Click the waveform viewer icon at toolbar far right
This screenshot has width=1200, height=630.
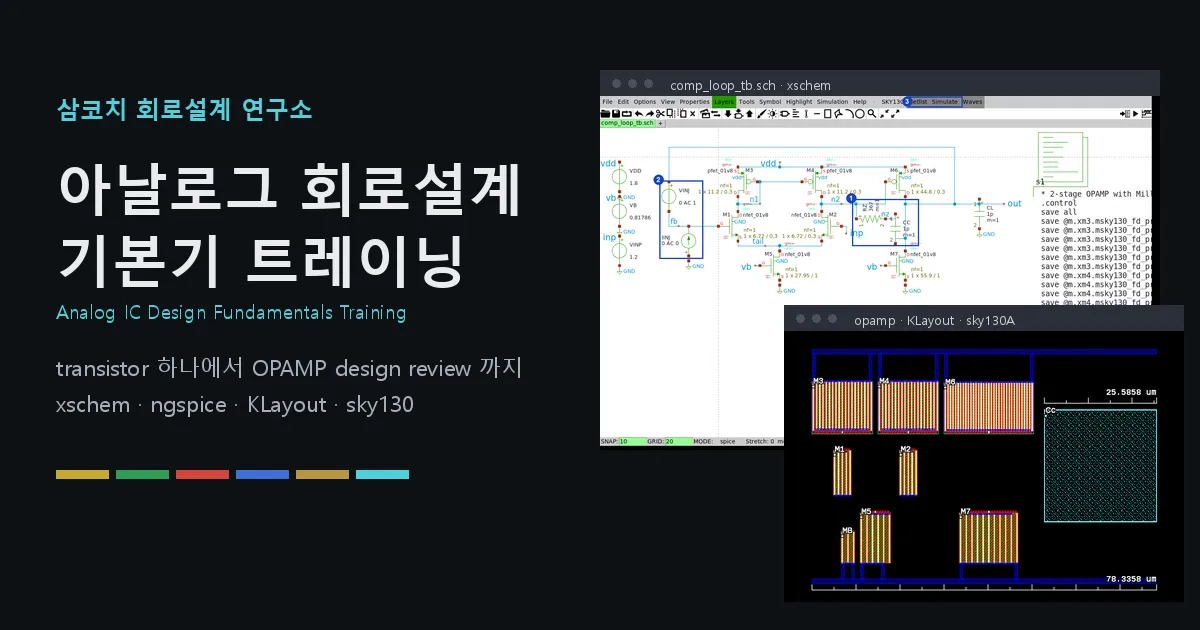(1147, 114)
